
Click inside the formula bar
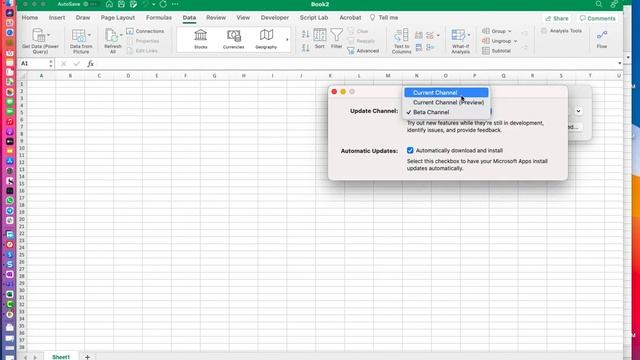(355, 64)
